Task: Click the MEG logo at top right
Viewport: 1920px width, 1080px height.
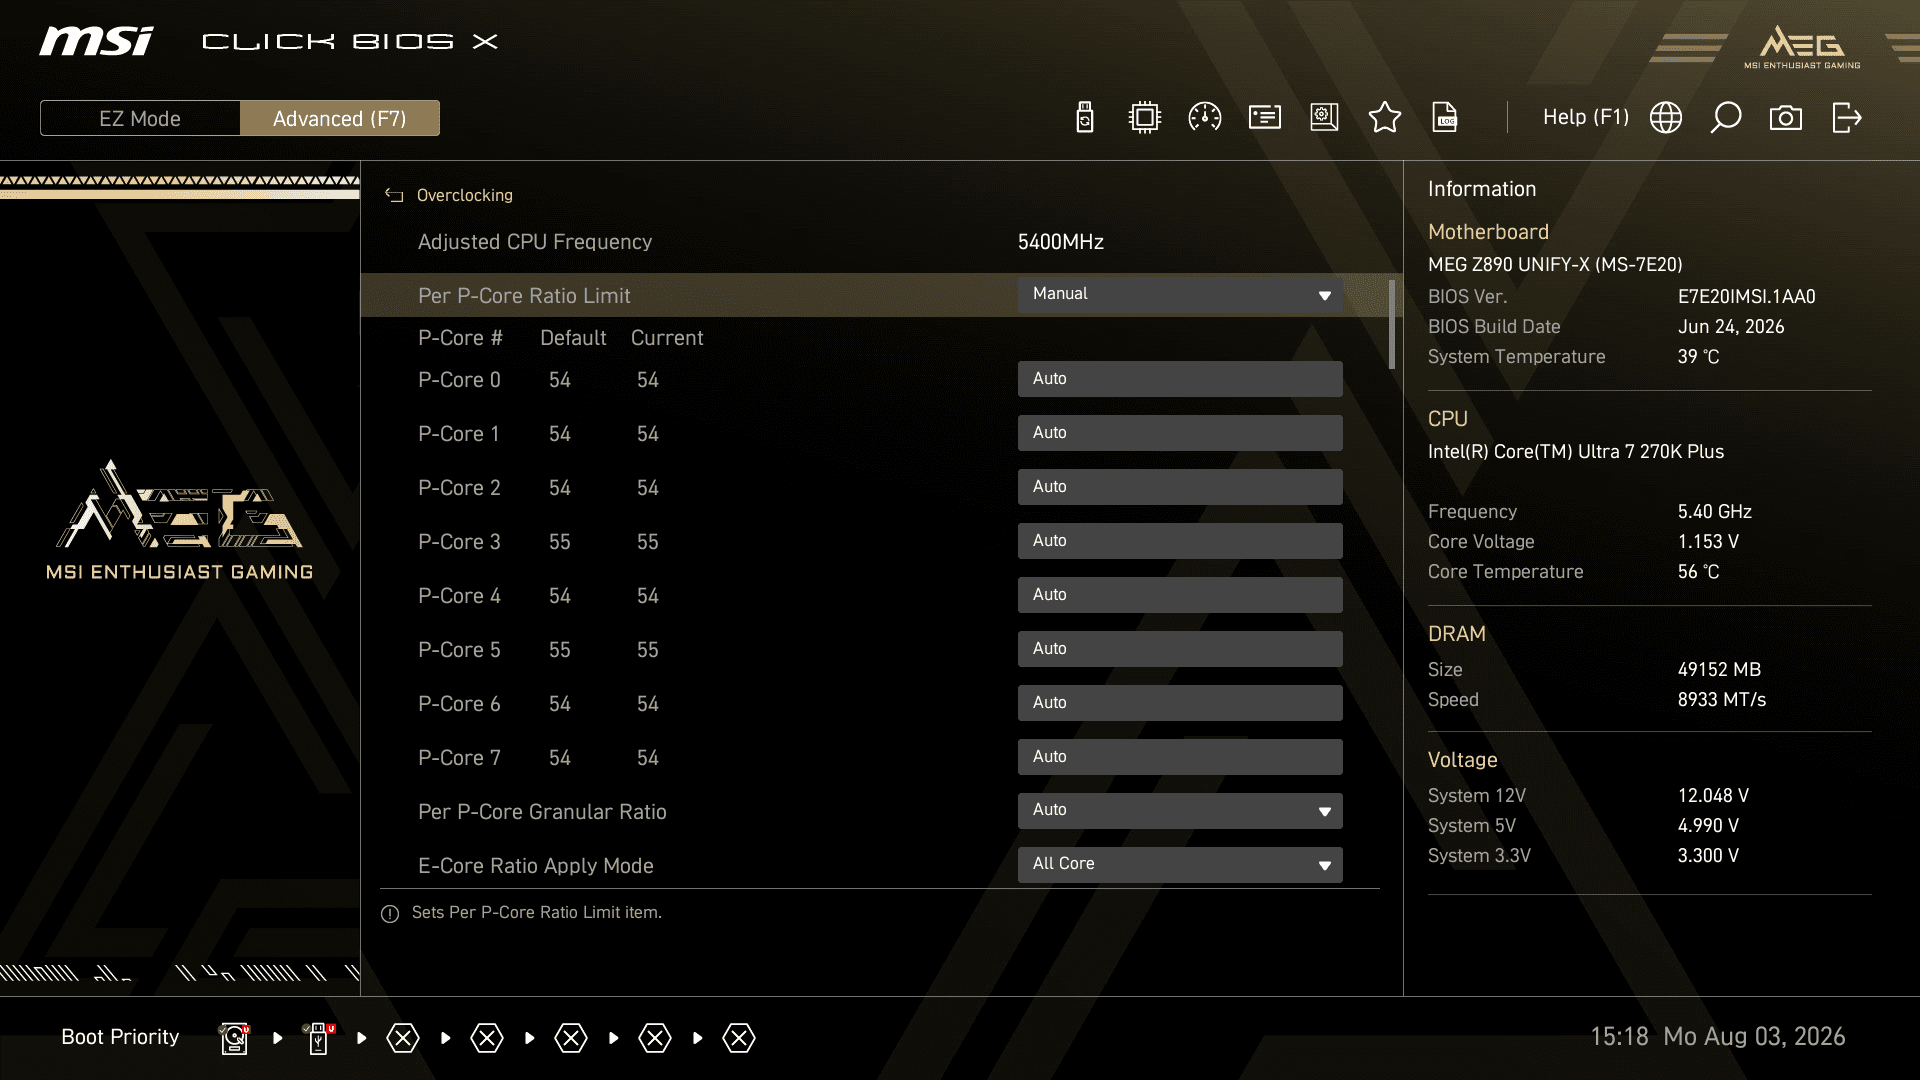Action: [x=1802, y=47]
